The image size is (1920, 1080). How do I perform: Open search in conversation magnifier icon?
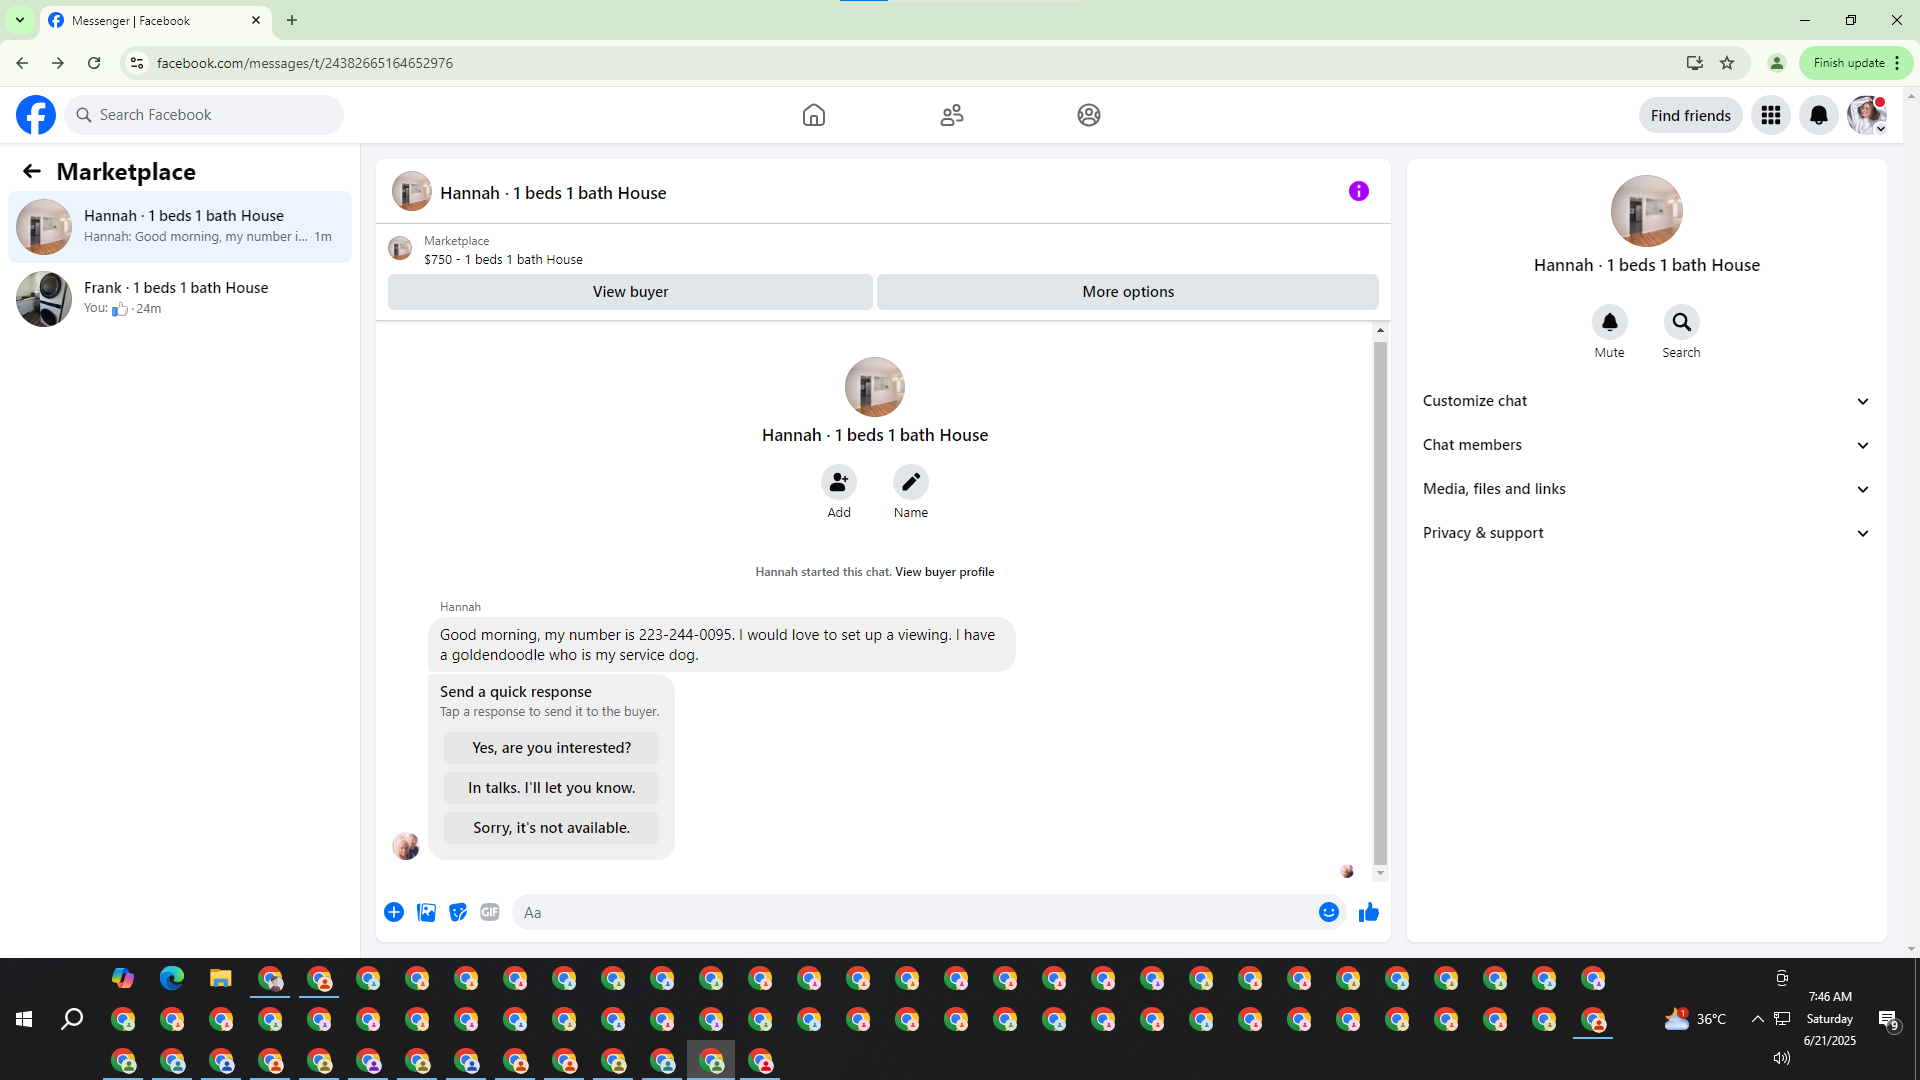pos(1681,322)
